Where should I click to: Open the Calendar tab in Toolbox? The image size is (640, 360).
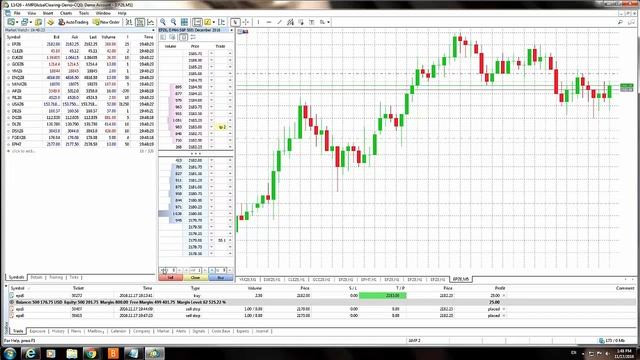[118, 331]
